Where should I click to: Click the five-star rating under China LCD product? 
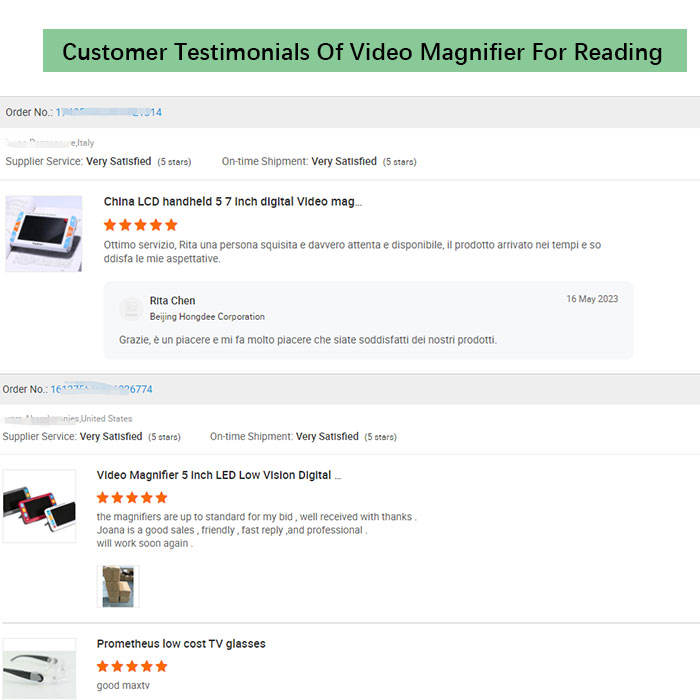[140, 225]
